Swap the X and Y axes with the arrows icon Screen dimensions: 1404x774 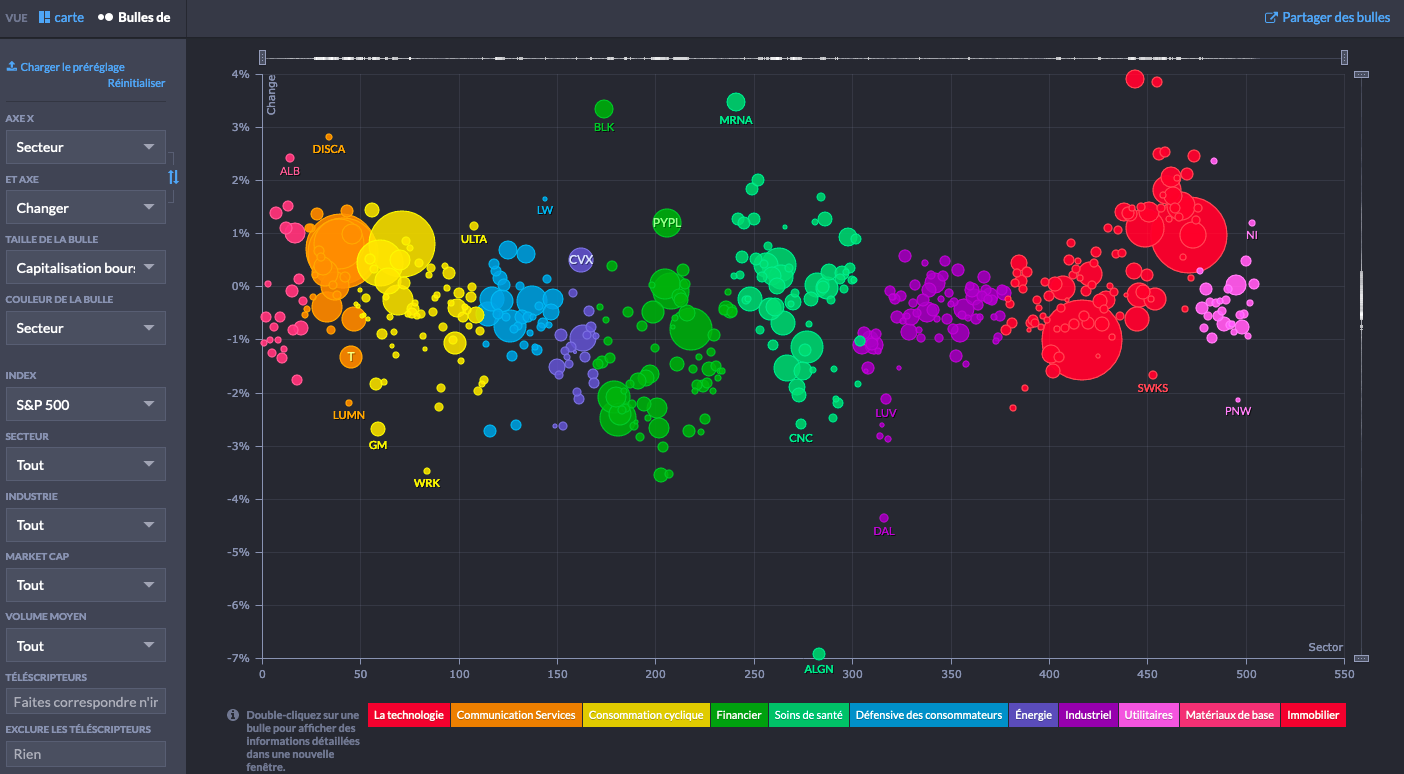[x=173, y=177]
